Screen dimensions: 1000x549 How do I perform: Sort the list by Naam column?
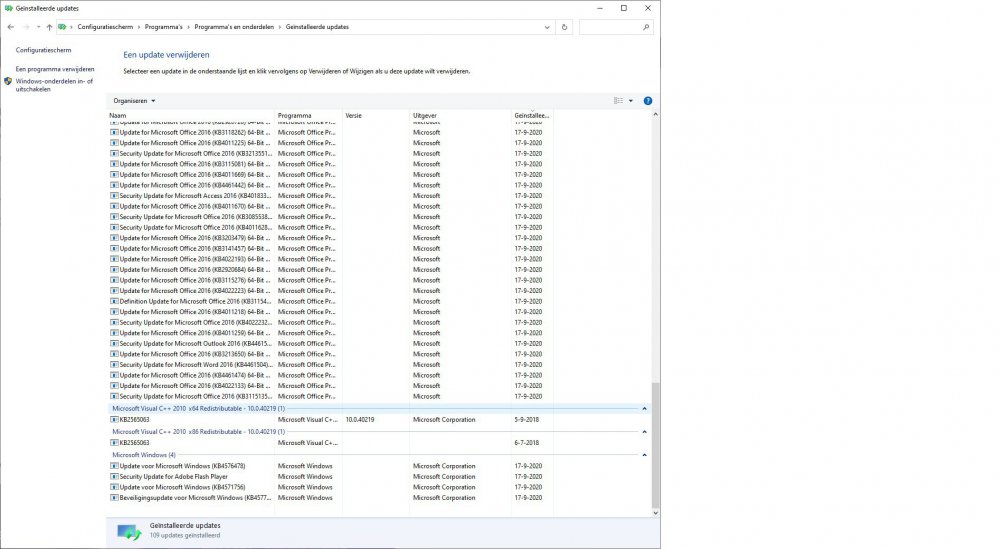[190, 116]
